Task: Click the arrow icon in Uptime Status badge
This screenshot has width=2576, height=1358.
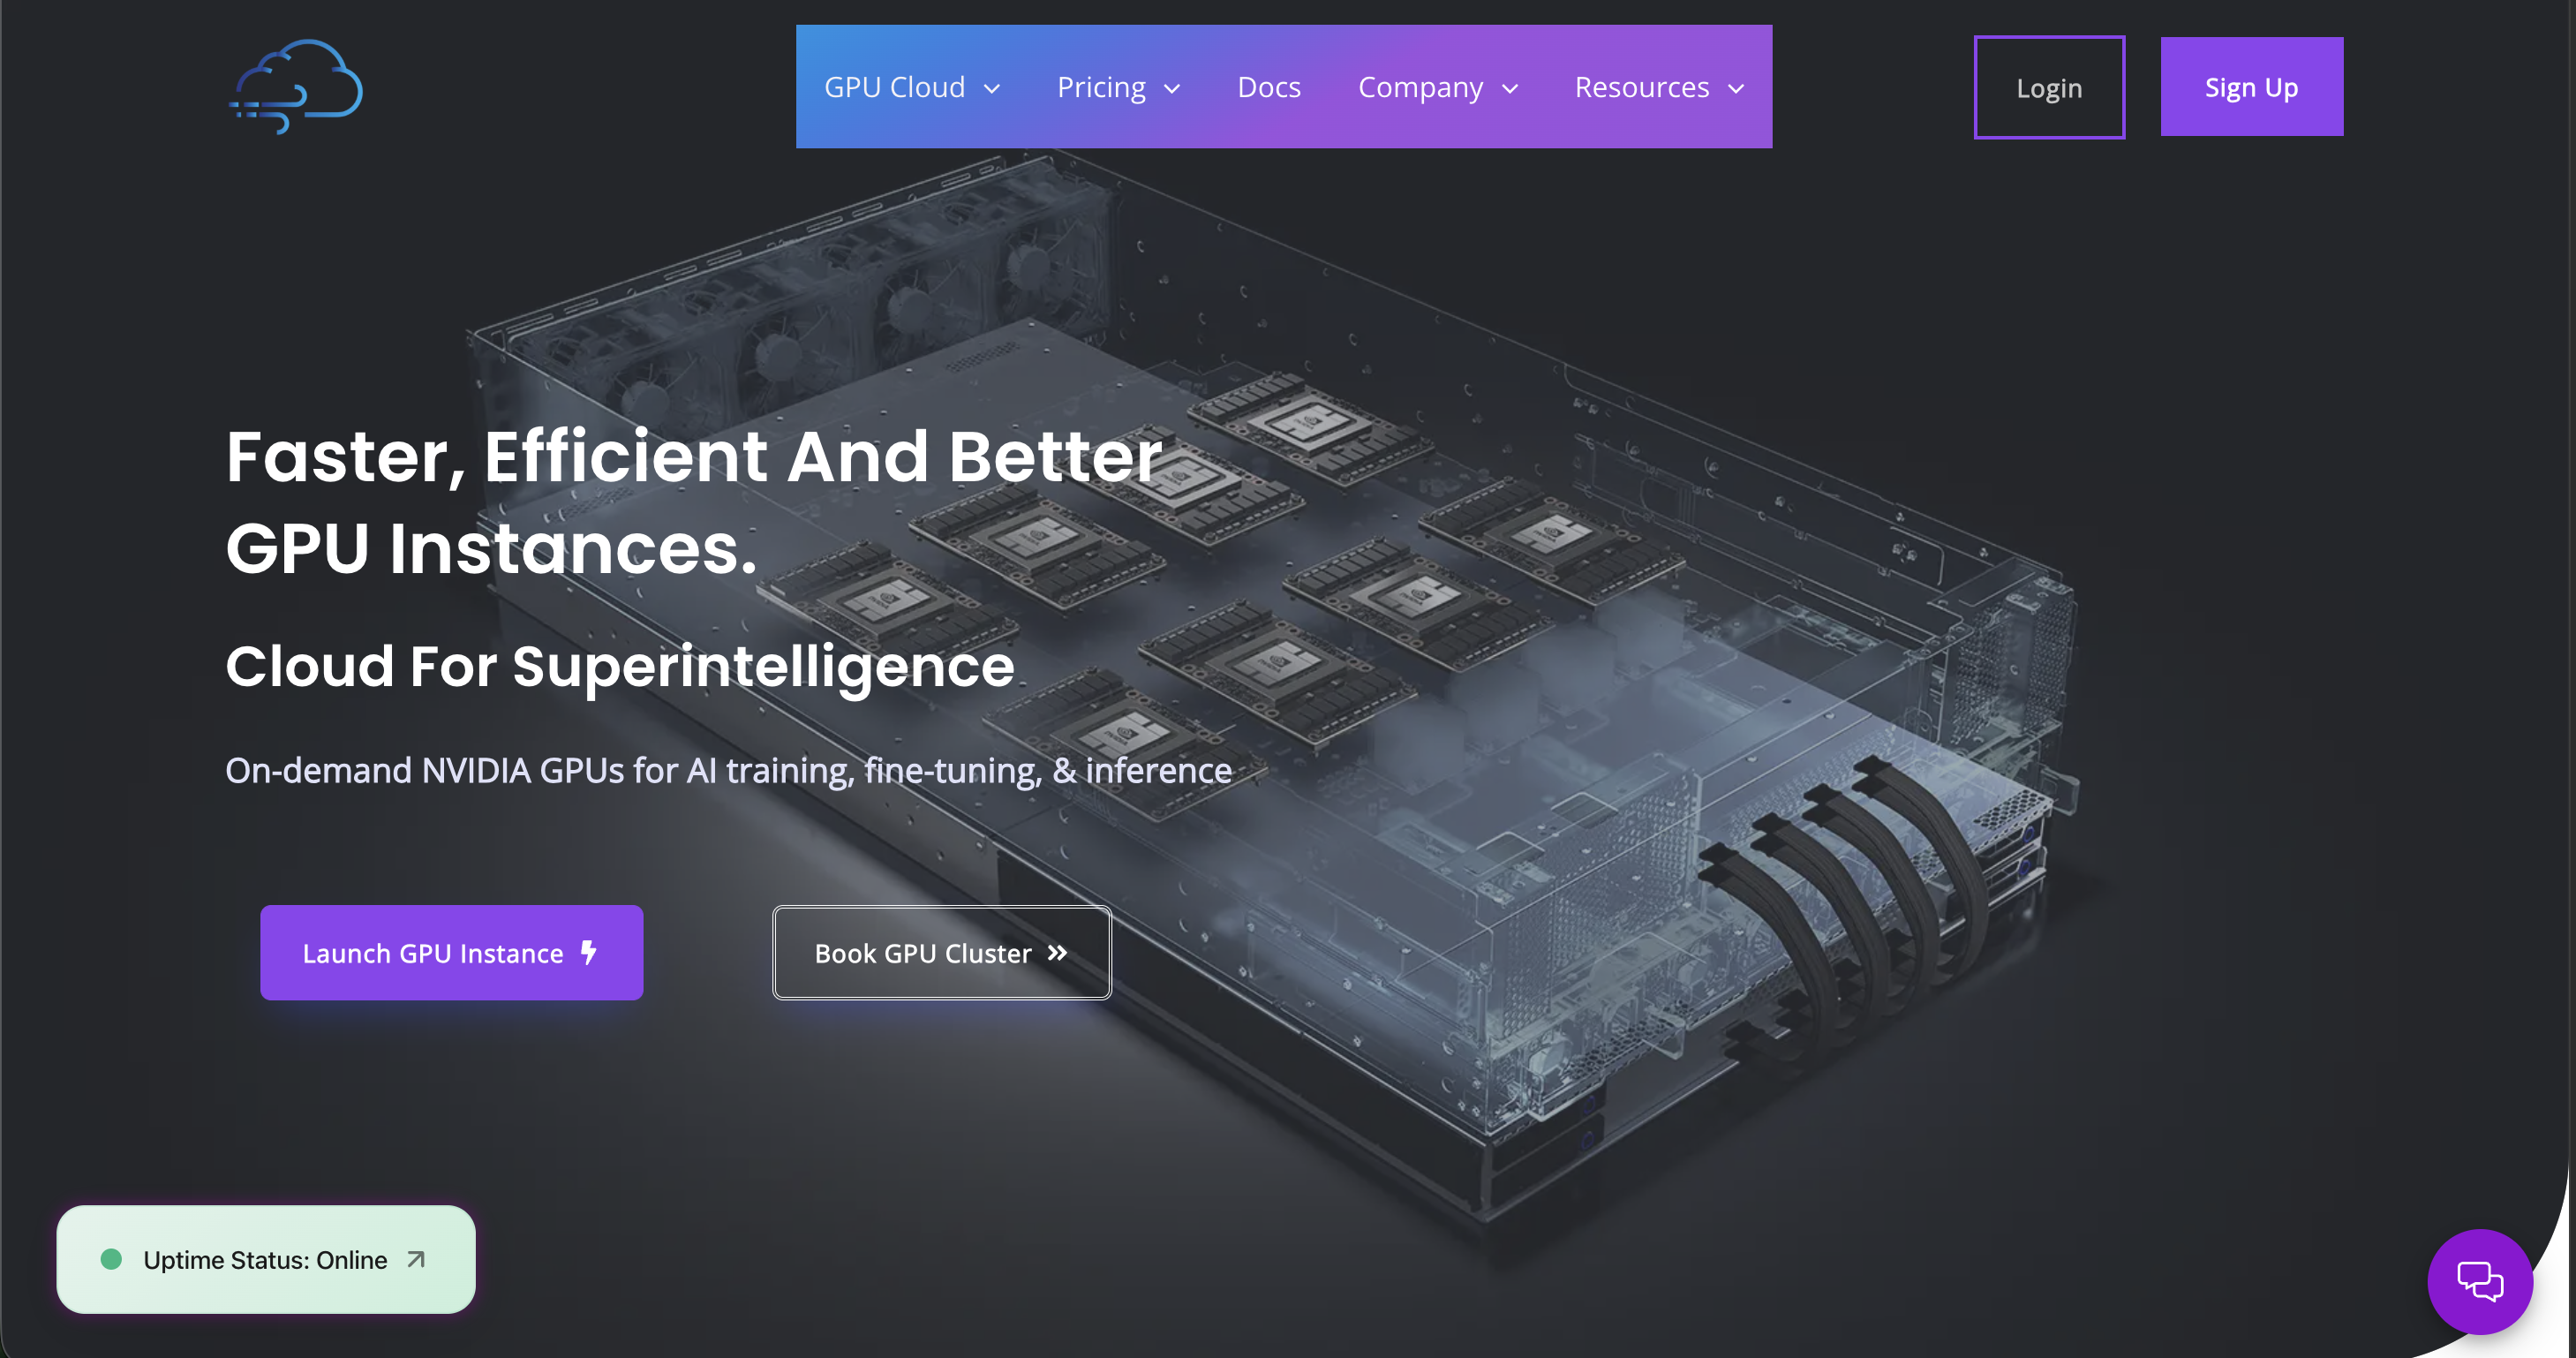Action: (416, 1260)
